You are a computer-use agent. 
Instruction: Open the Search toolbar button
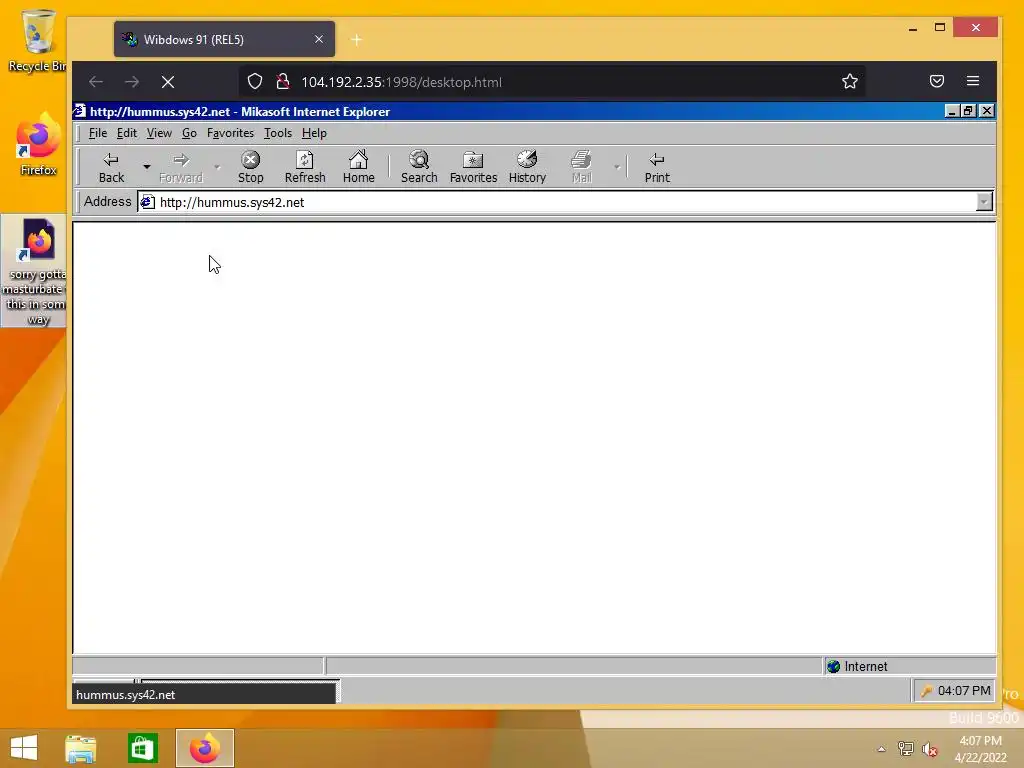(419, 167)
